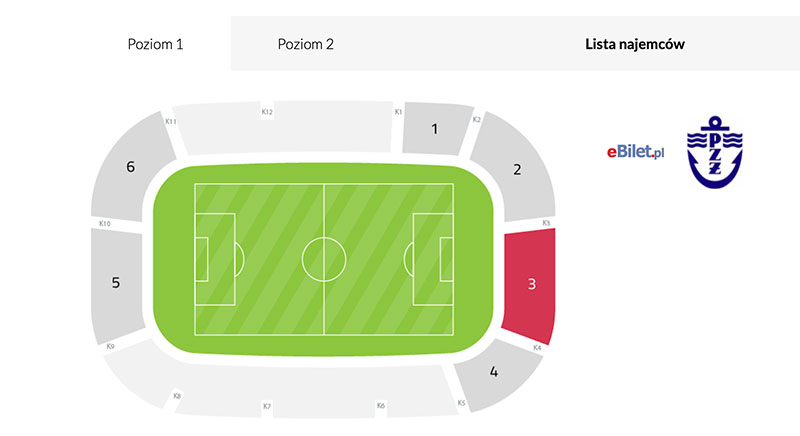This screenshot has height=436, width=800.
Task: Click the light gray south stand
Action: (276, 390)
